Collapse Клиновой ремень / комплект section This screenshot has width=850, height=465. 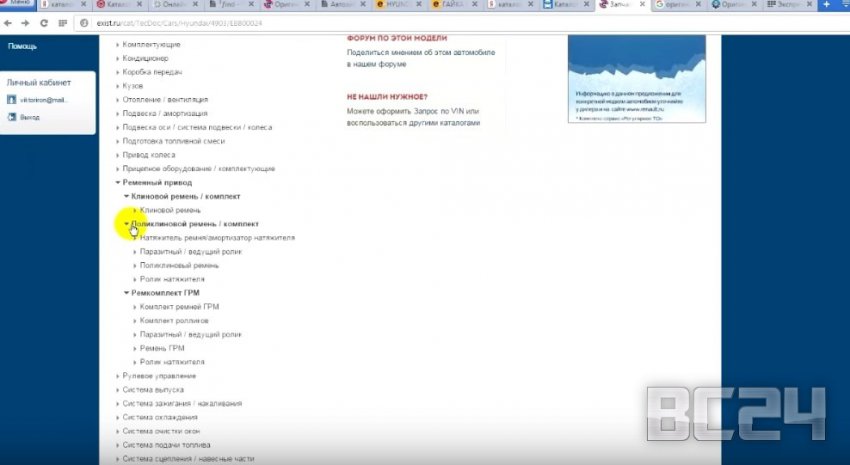(x=127, y=197)
